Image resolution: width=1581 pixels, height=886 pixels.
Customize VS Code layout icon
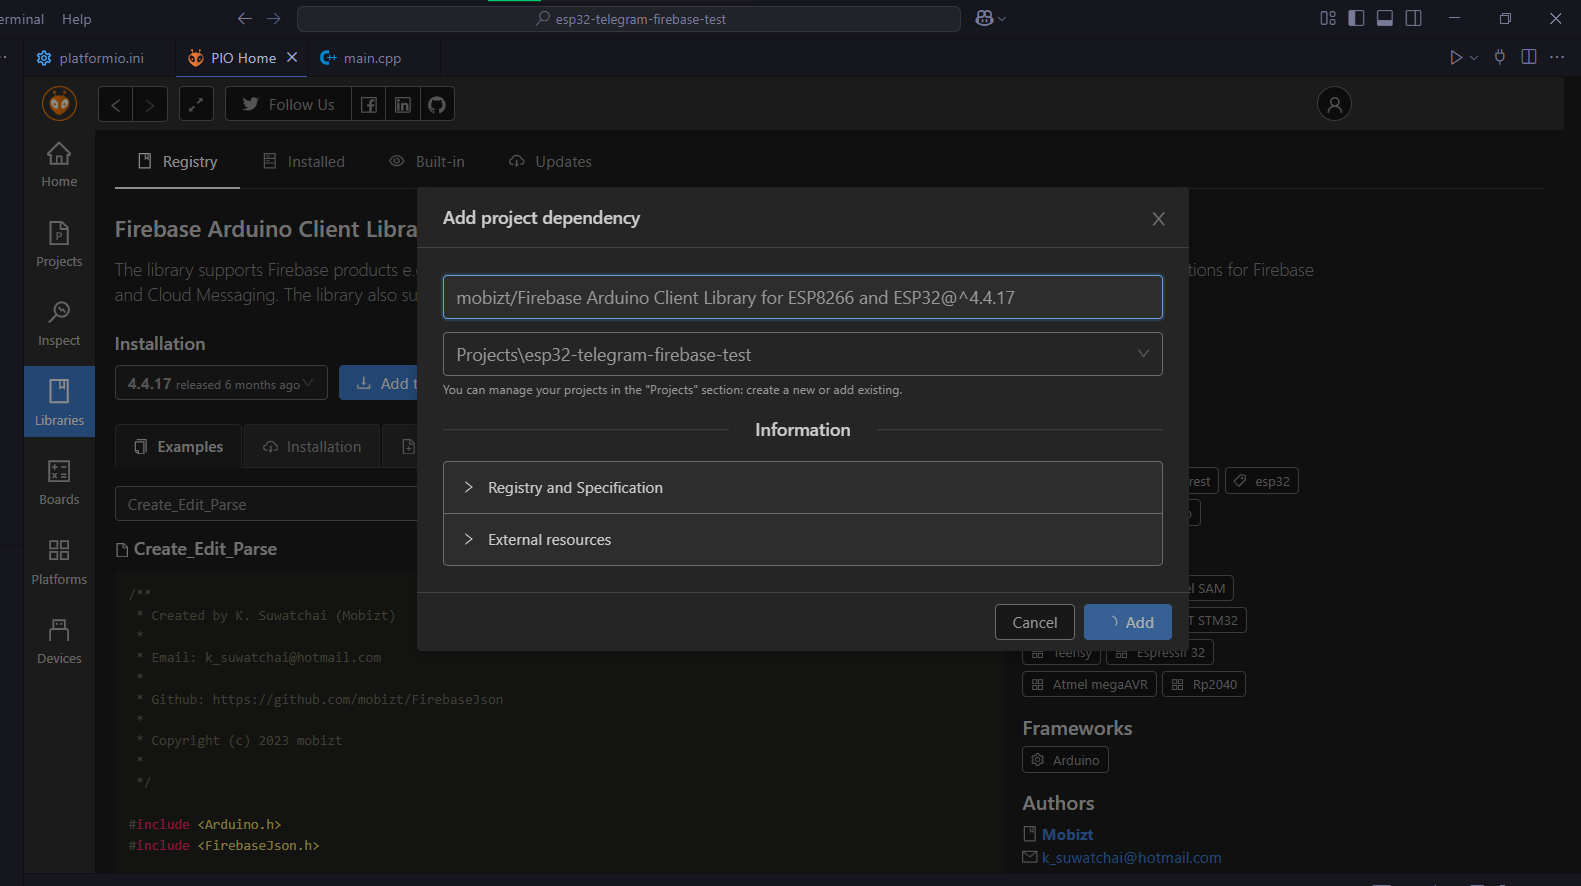1328,18
